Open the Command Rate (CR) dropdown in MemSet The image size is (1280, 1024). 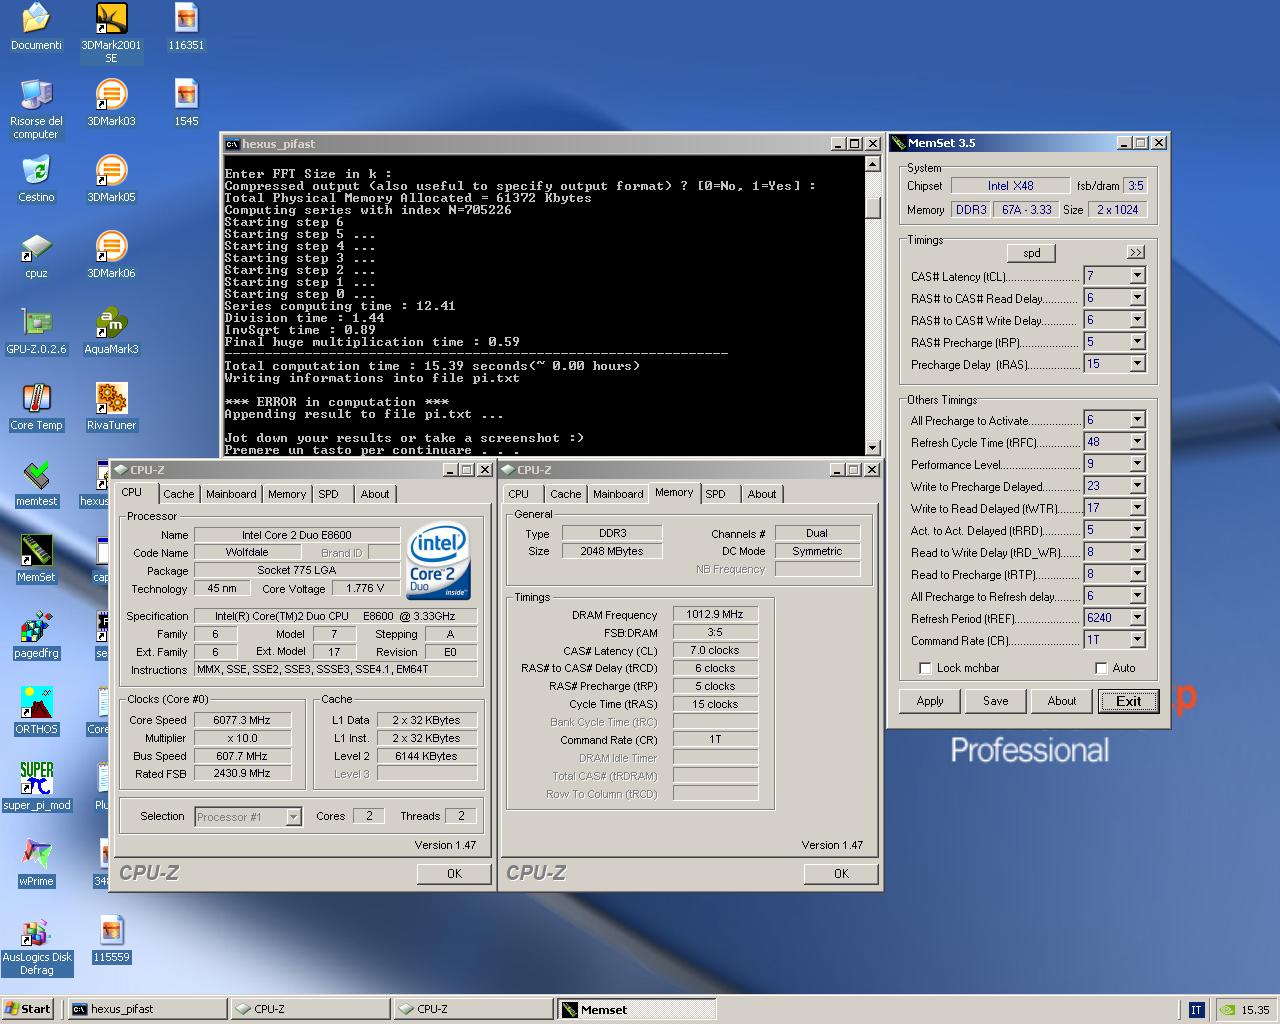coord(1137,640)
